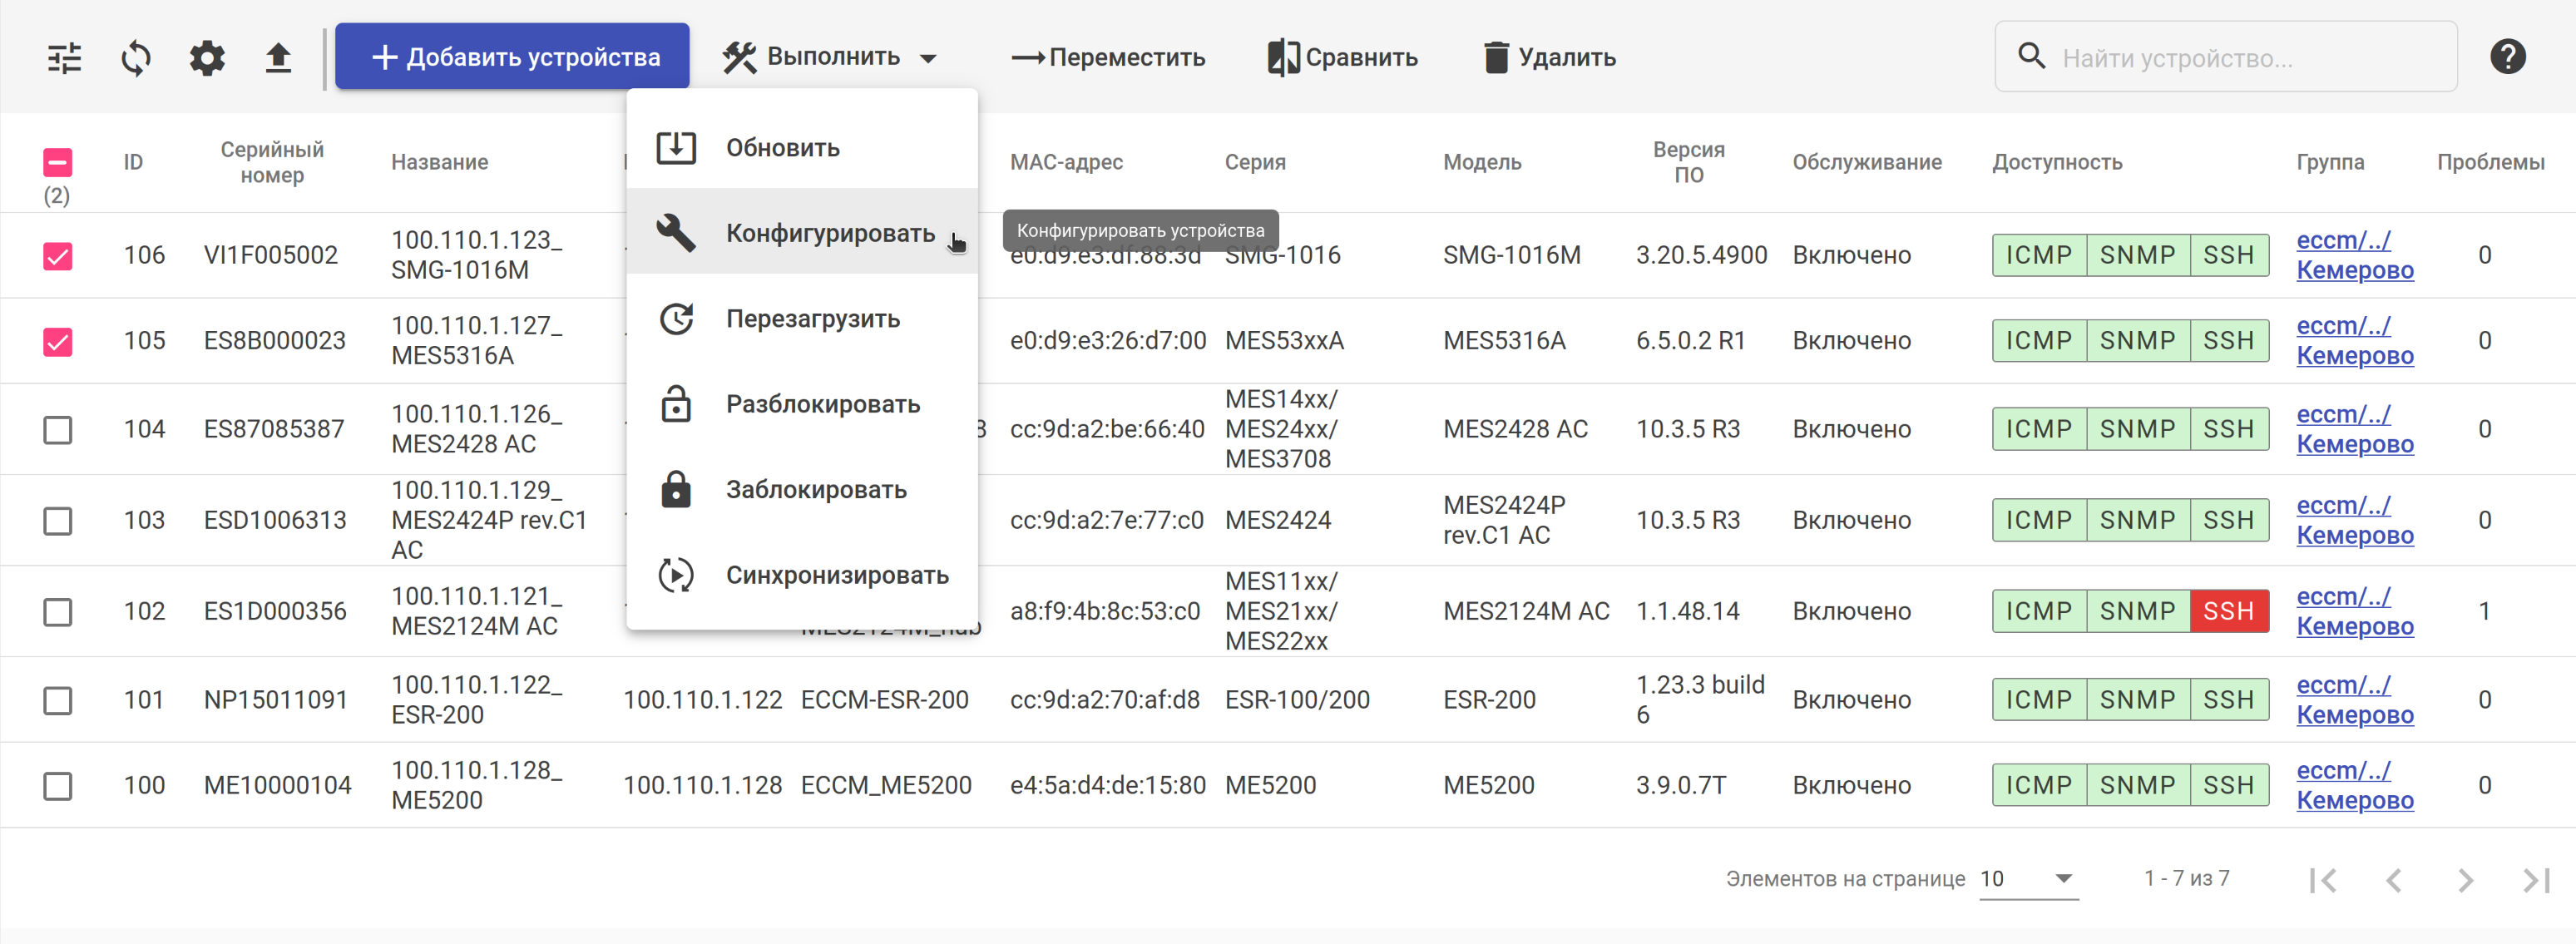The image size is (2576, 944).
Task: Open help via the question mark icon
Action: click(x=2507, y=57)
